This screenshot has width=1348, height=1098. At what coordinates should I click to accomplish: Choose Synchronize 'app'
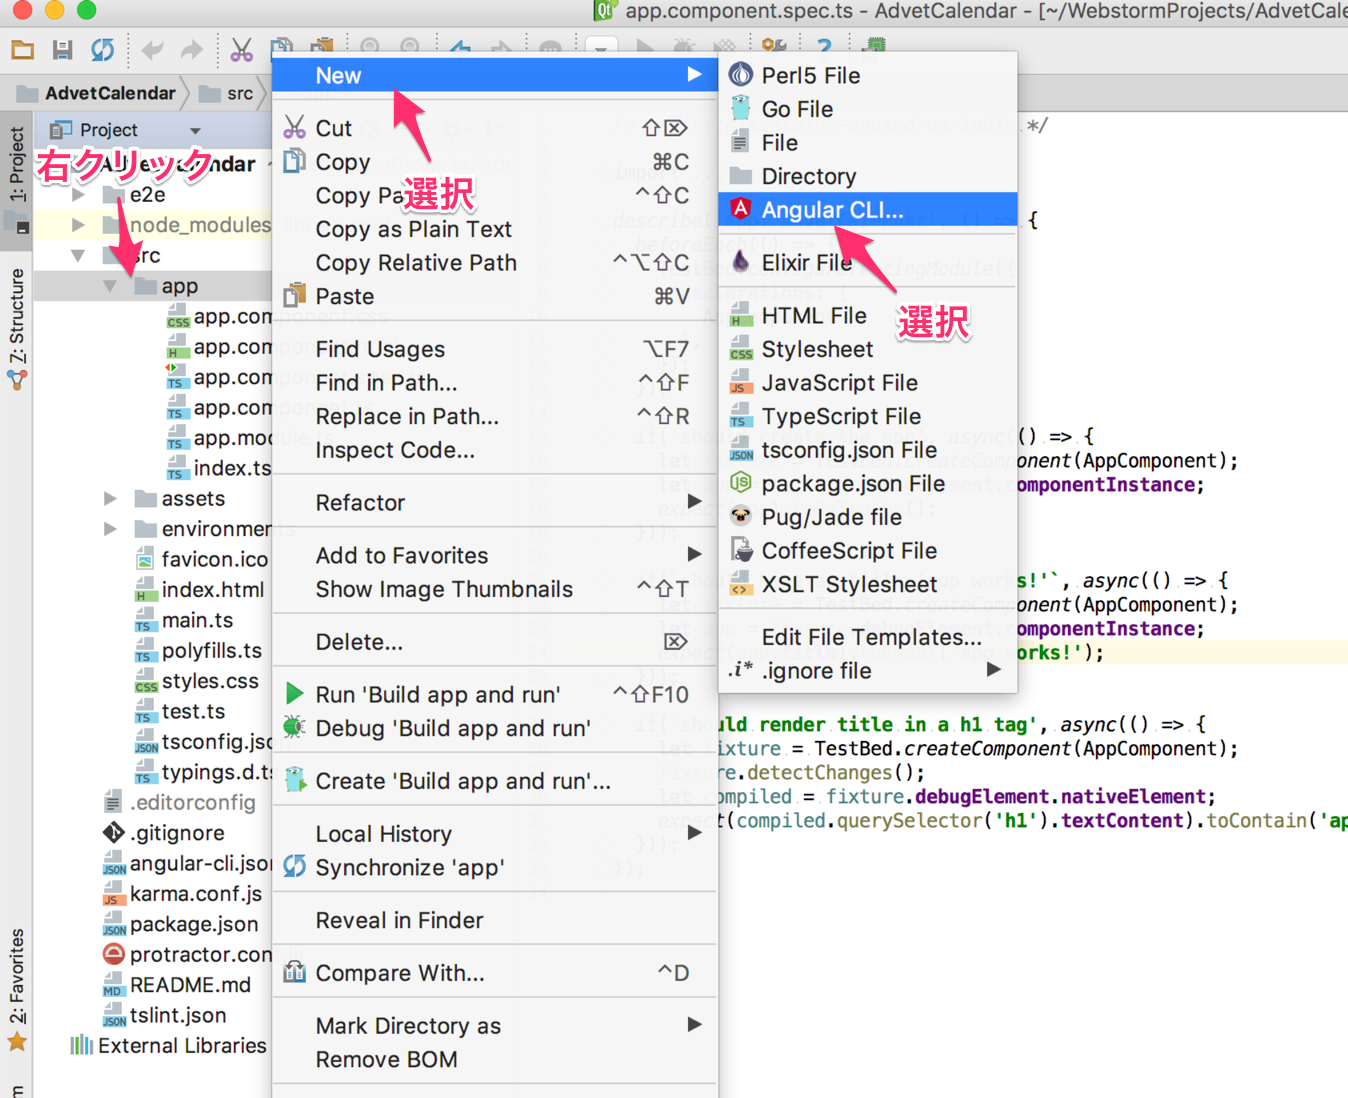[x=495, y=867]
